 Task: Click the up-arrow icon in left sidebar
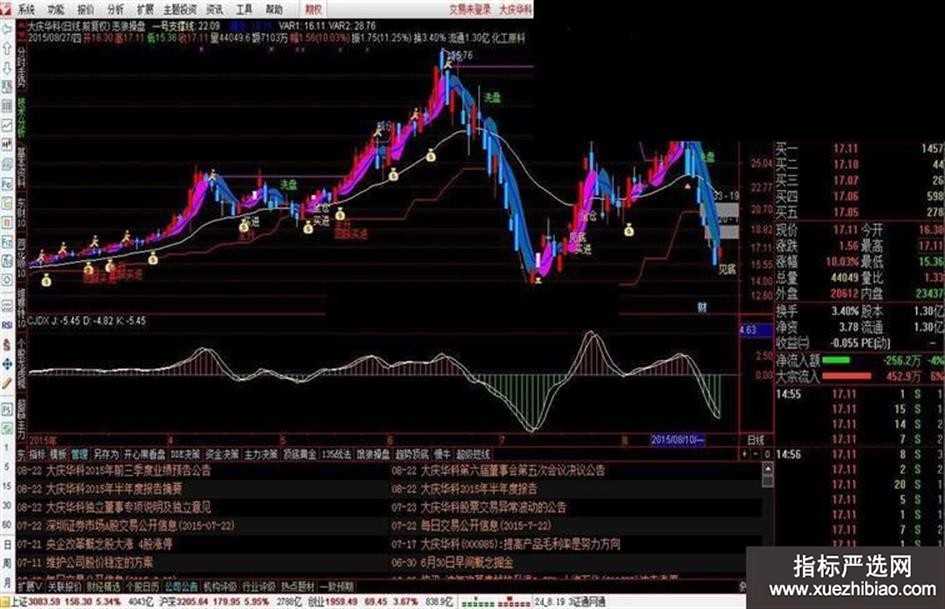7,48
